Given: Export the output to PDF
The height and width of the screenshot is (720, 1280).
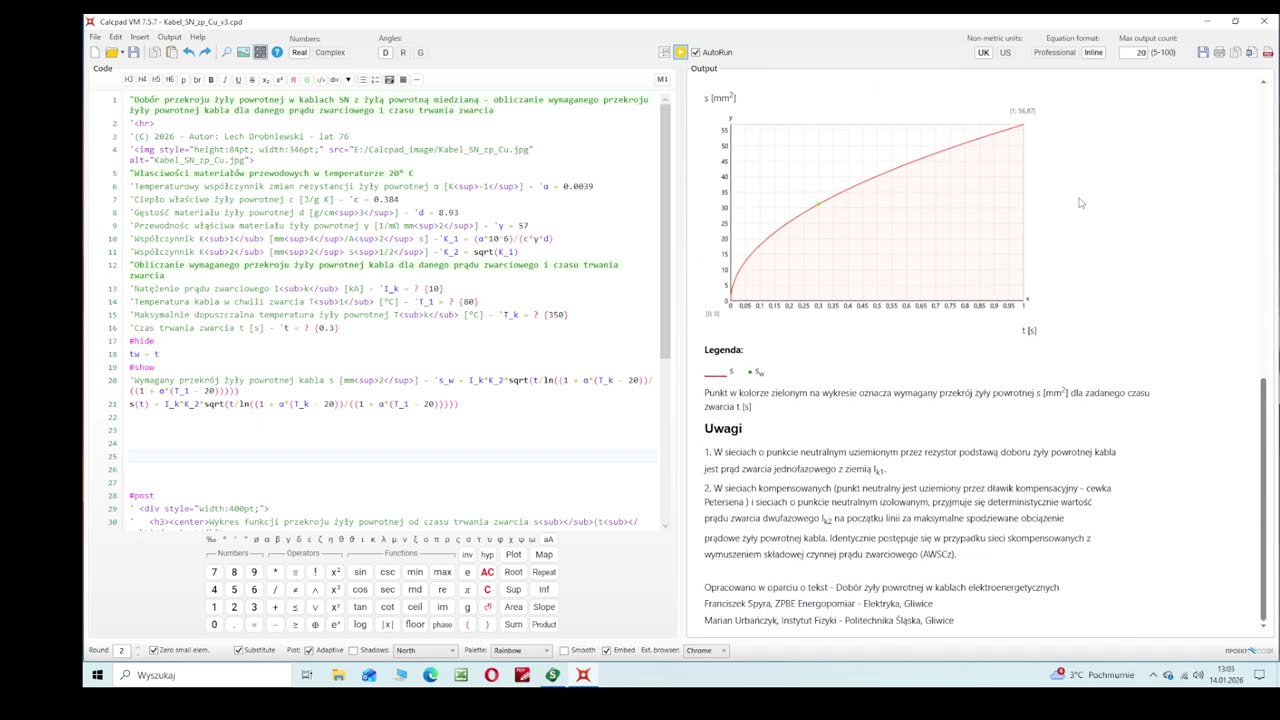Looking at the screenshot, I should pos(1268,52).
